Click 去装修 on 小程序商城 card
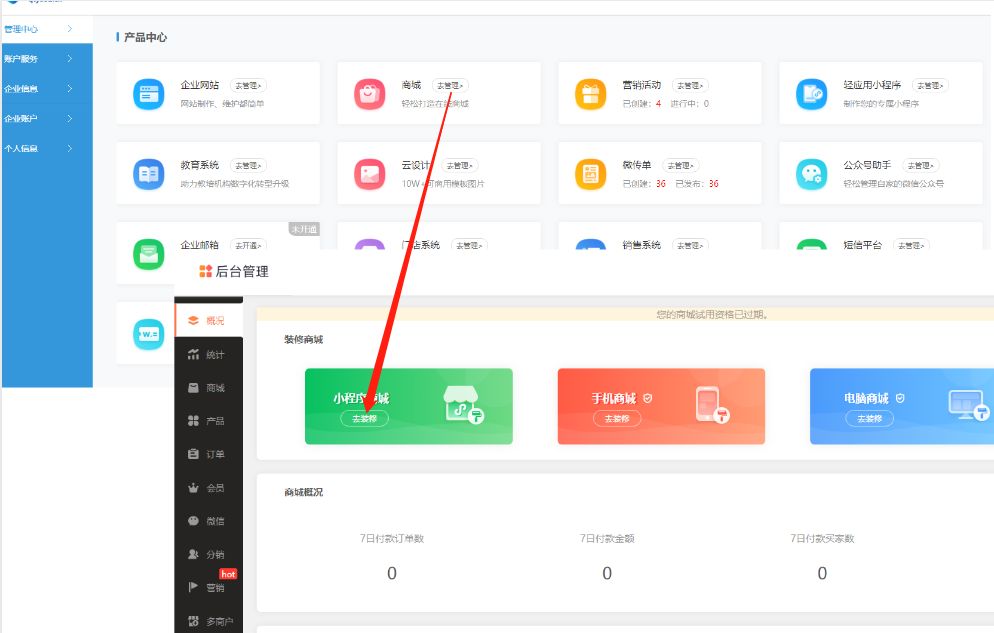 [x=364, y=418]
